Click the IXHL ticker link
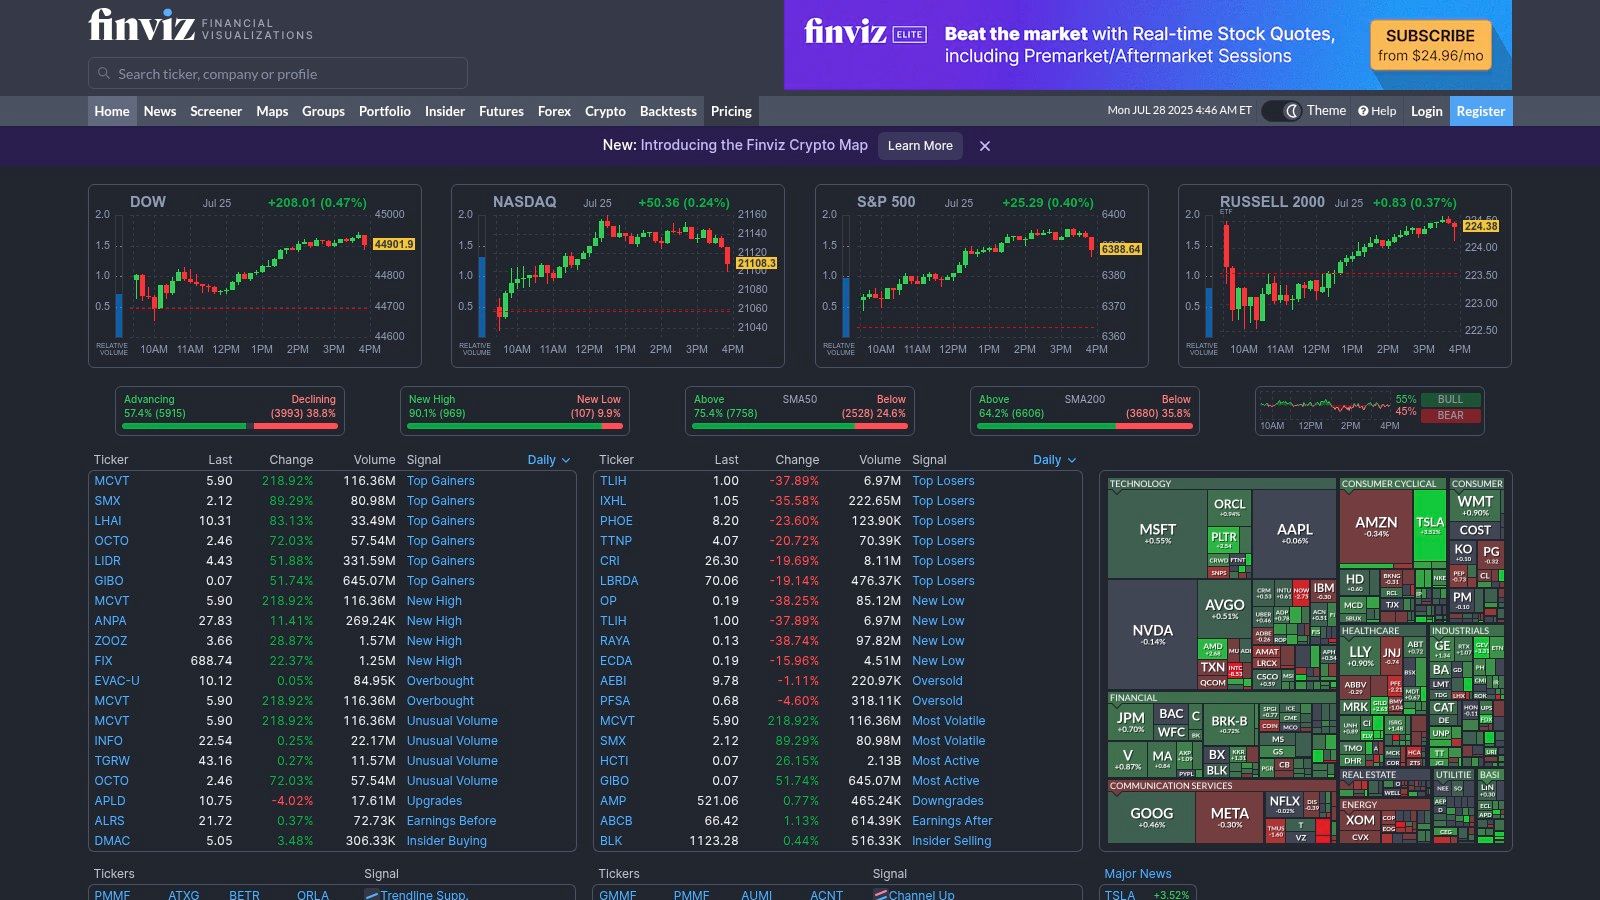This screenshot has width=1600, height=900. [x=613, y=501]
